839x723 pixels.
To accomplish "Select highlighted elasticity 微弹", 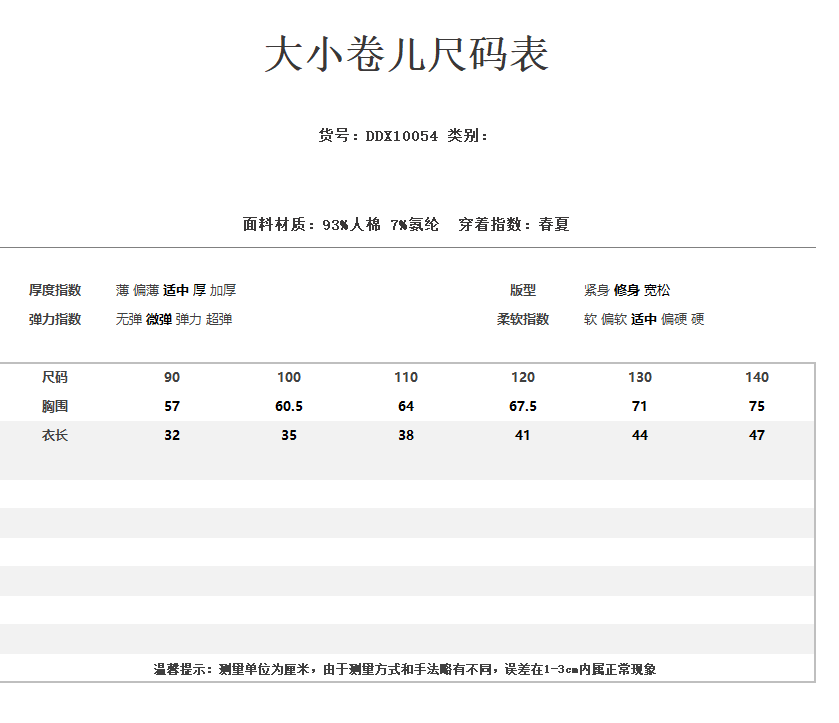I will pos(159,319).
